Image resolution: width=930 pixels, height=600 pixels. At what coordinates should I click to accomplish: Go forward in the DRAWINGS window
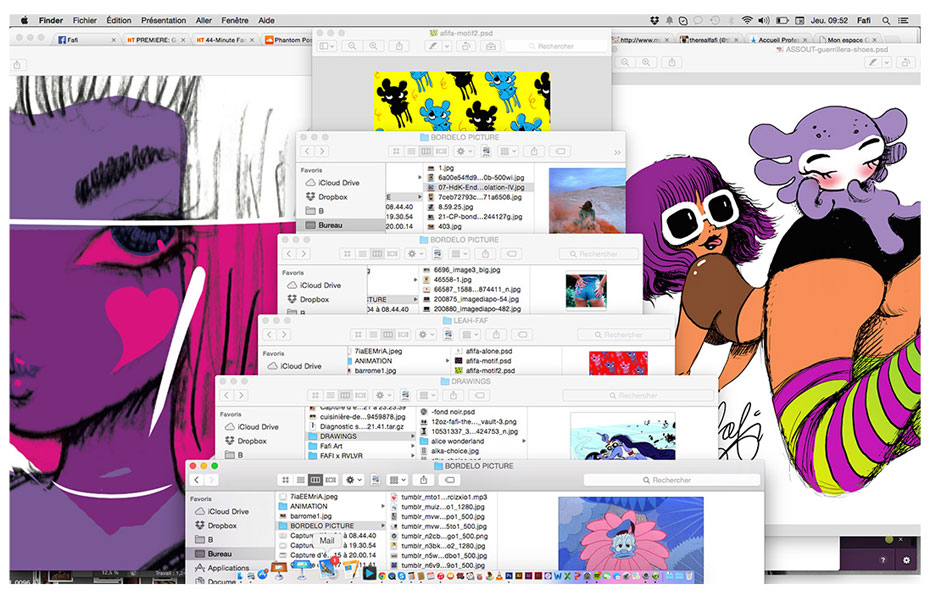click(241, 395)
